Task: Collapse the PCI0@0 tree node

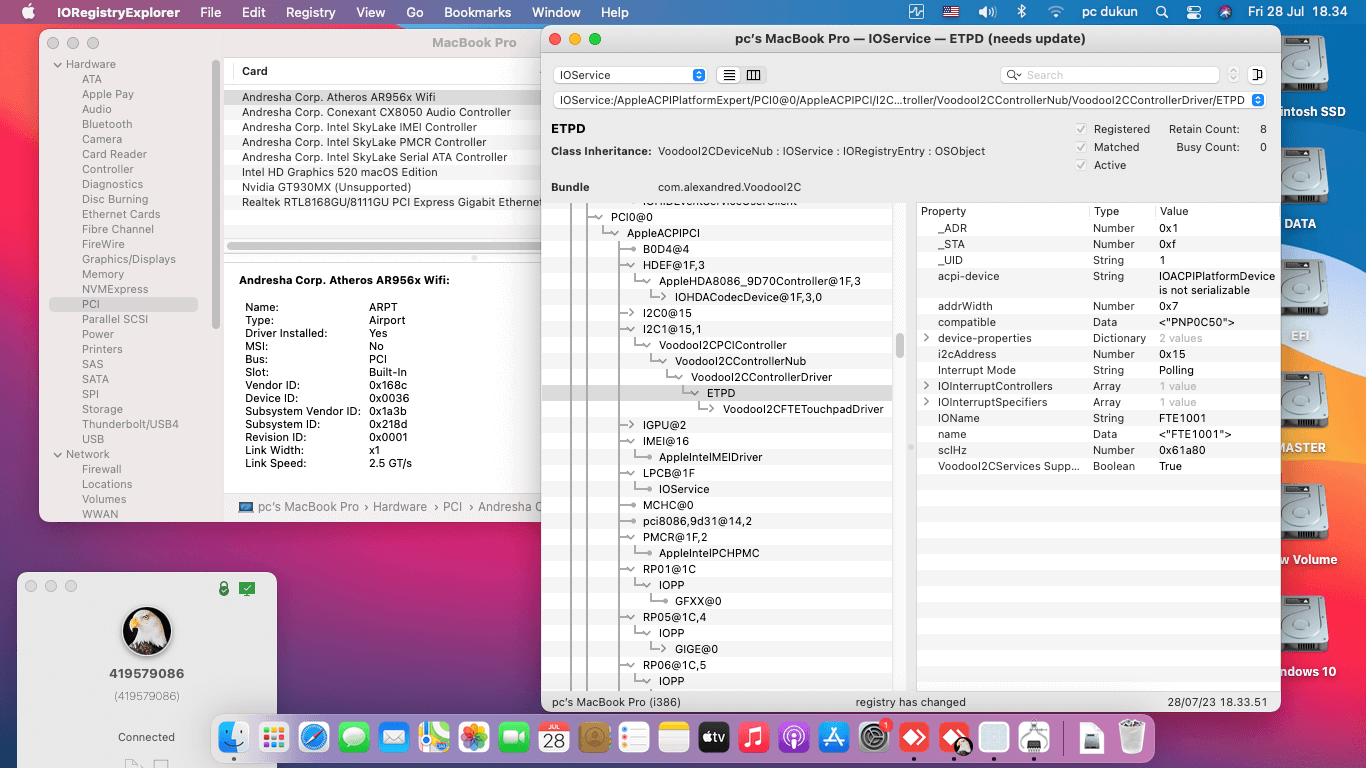Action: click(x=601, y=217)
